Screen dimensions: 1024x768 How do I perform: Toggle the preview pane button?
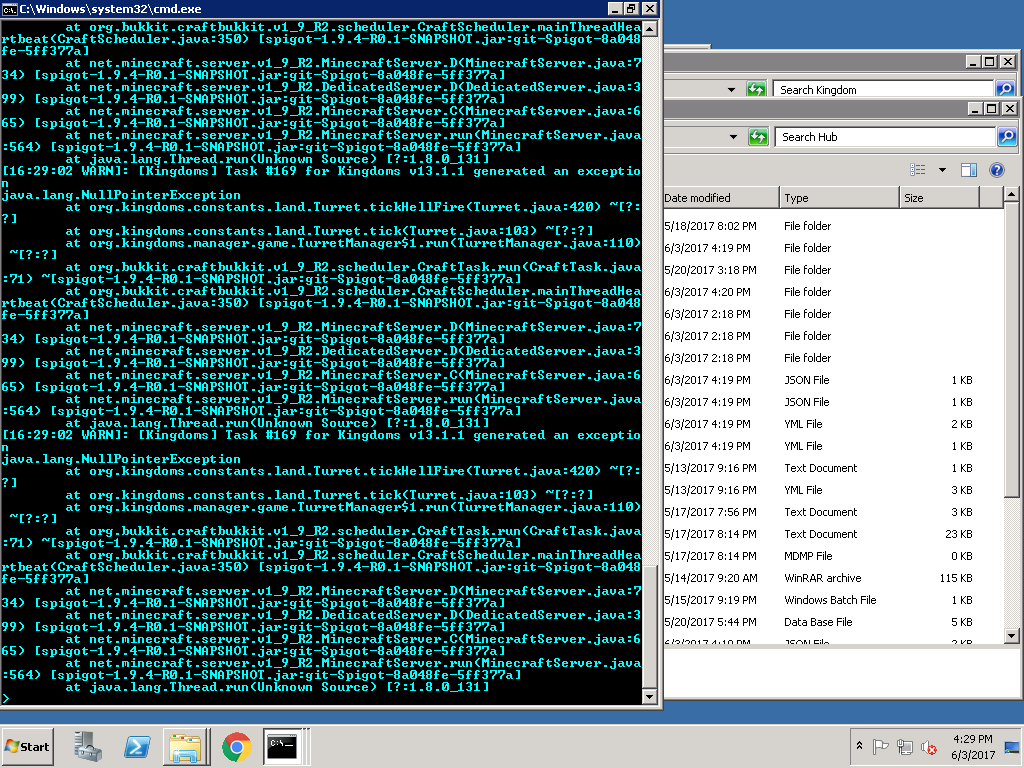coord(968,170)
